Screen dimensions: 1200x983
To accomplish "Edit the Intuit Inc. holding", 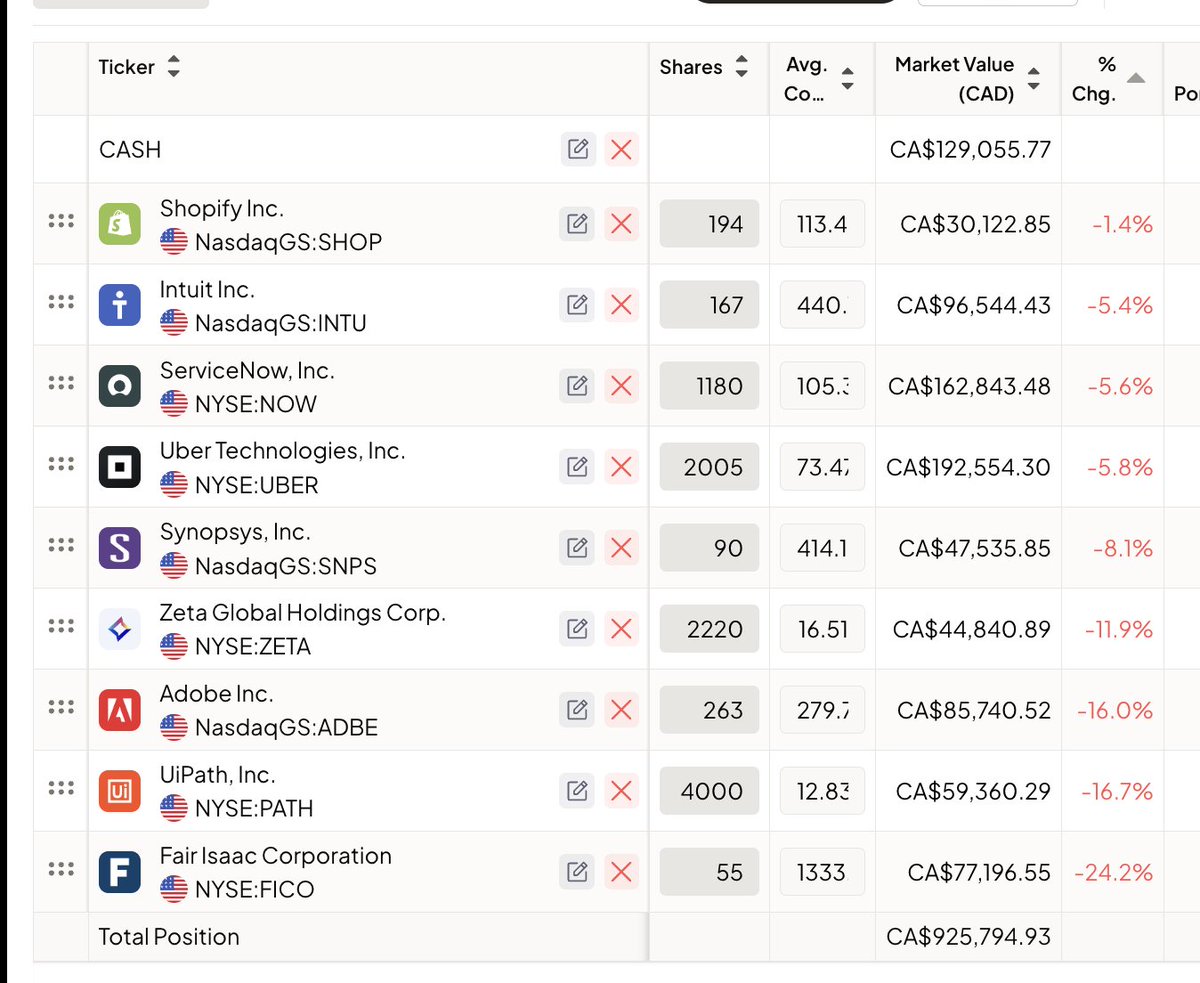I will click(577, 305).
